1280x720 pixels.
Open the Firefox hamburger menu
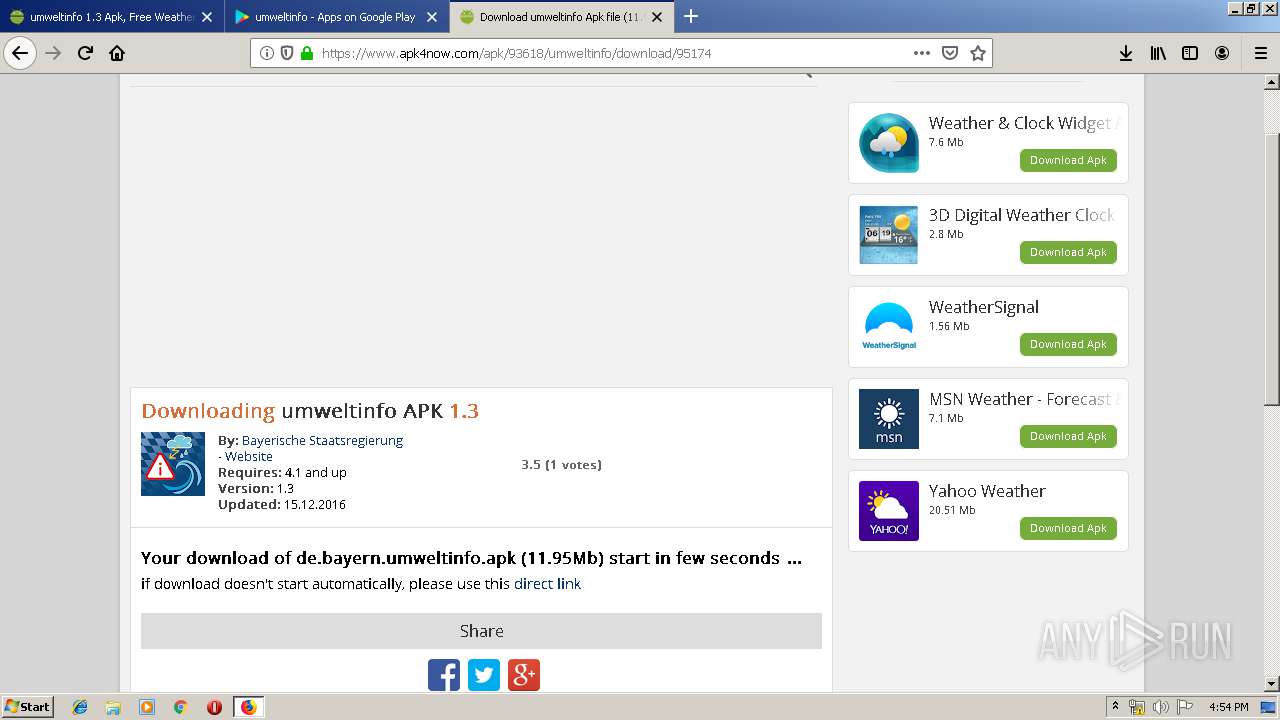[1260, 53]
